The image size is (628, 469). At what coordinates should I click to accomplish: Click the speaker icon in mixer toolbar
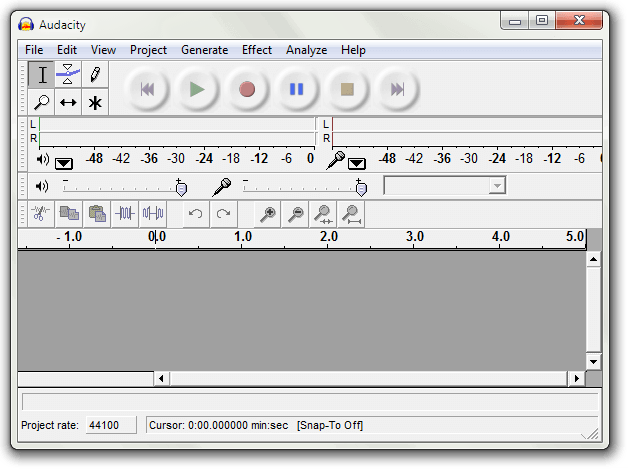click(42, 186)
